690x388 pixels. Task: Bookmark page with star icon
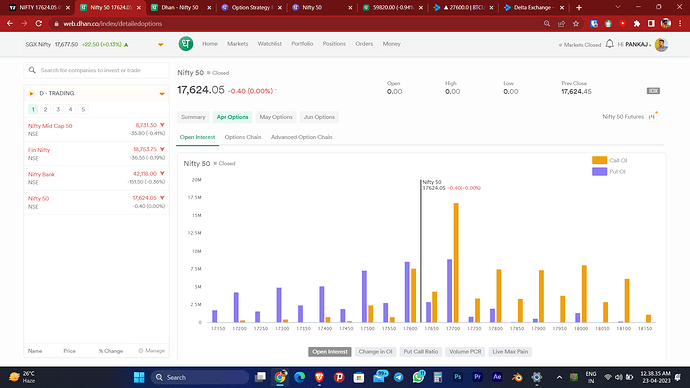(x=576, y=24)
